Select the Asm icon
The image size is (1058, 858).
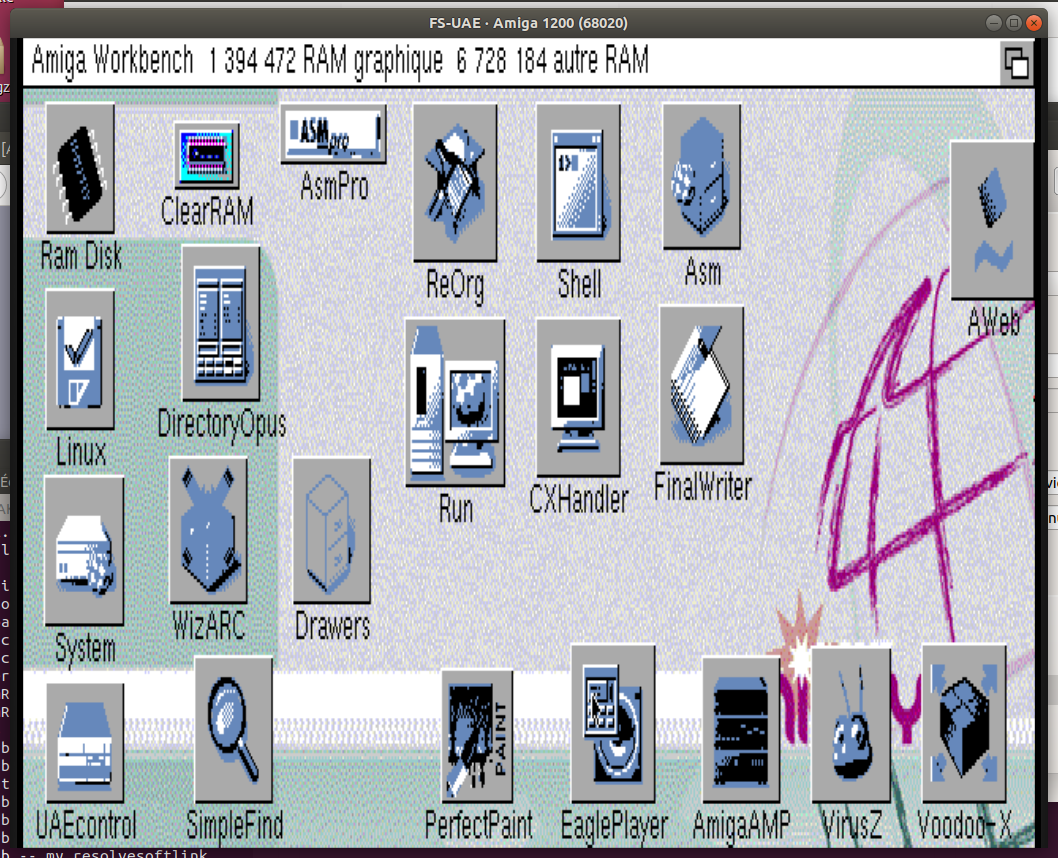click(x=702, y=176)
